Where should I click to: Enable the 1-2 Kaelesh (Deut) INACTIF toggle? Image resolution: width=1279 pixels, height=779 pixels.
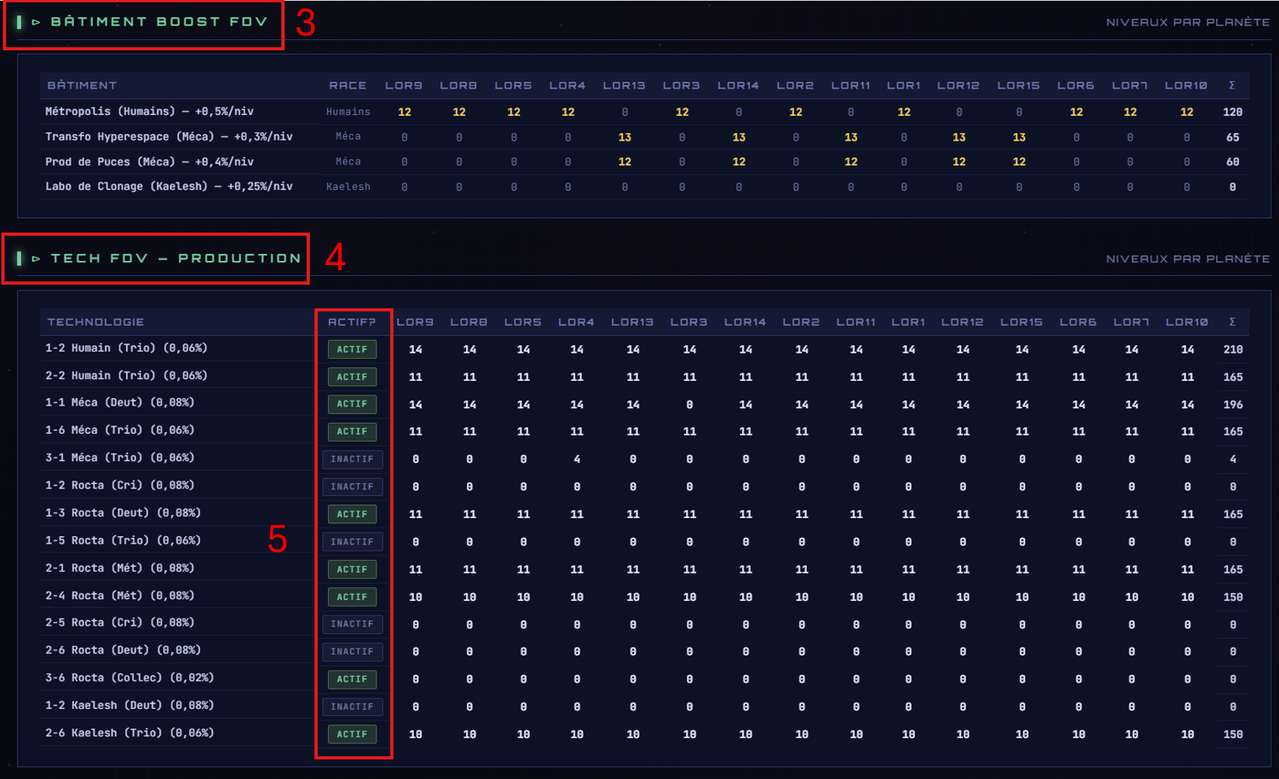352,707
